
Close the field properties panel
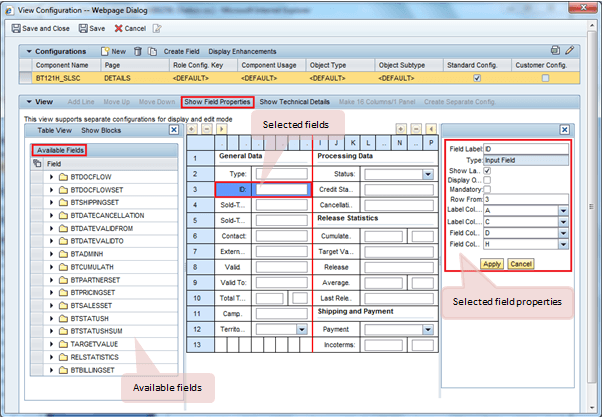point(564,130)
